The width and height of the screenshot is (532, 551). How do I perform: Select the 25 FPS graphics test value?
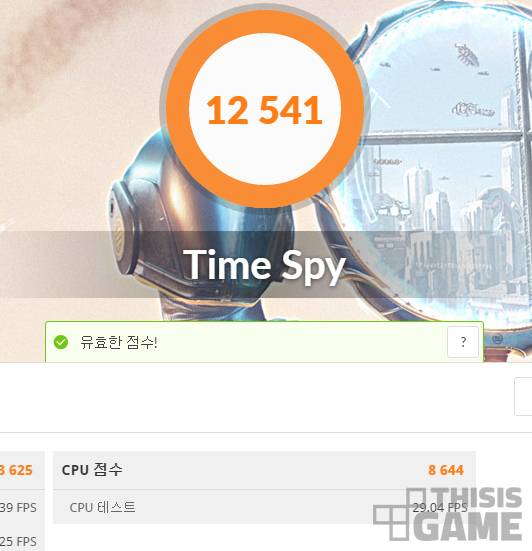(18, 542)
